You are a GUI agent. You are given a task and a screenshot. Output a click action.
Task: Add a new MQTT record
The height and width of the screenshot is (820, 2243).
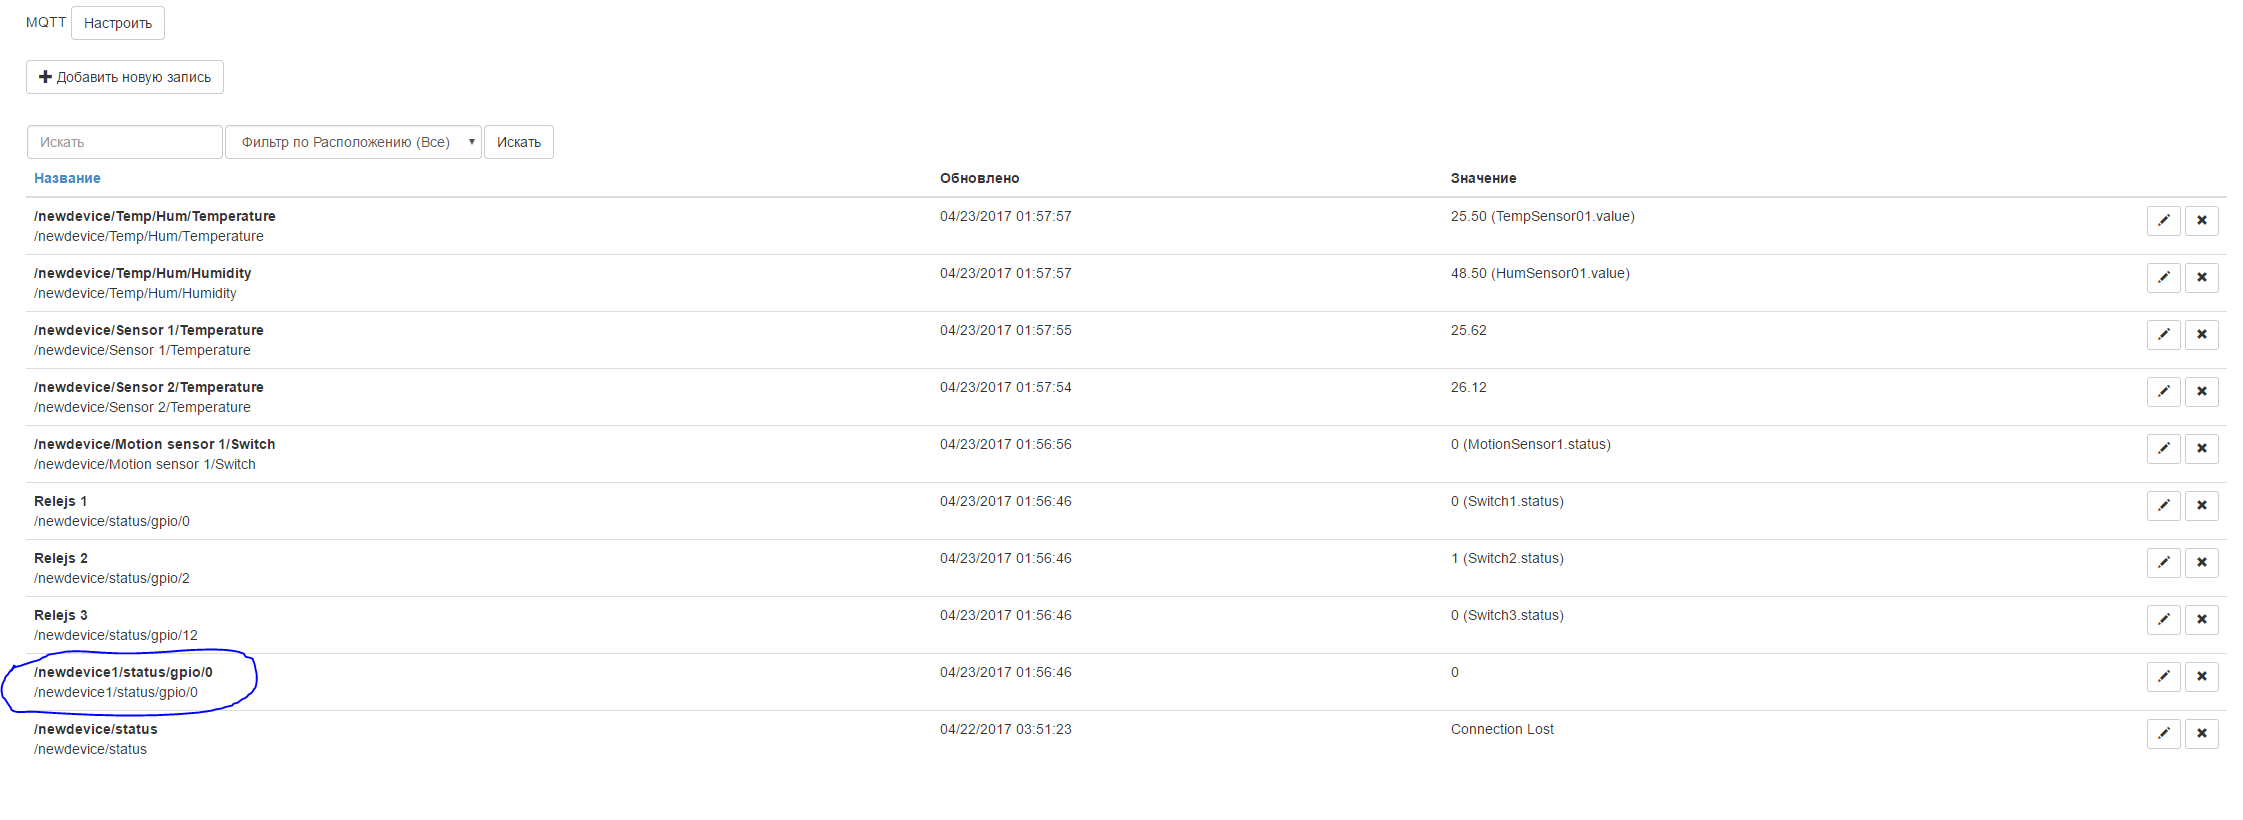click(125, 77)
